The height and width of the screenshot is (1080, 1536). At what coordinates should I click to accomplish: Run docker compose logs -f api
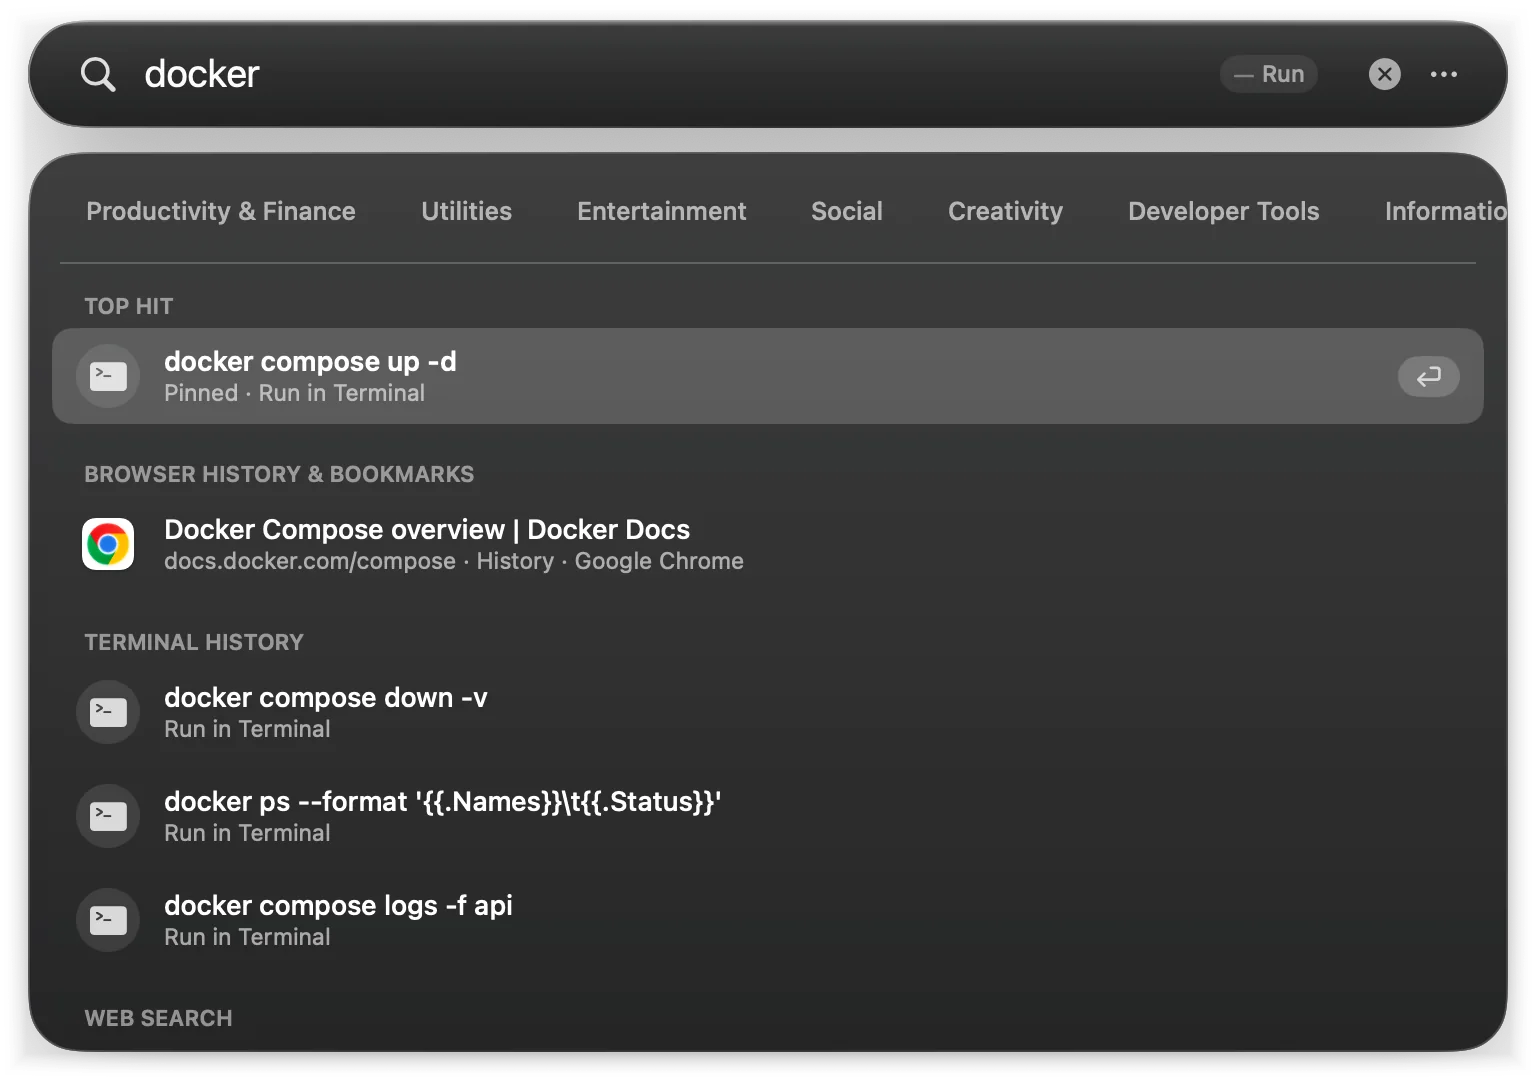click(x=768, y=920)
